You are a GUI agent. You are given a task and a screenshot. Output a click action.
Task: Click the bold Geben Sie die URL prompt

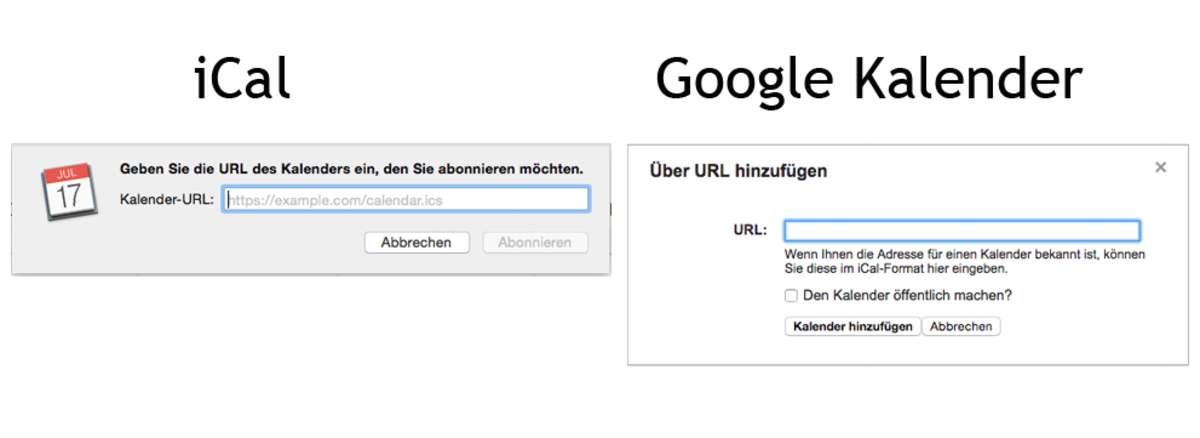tap(351, 169)
